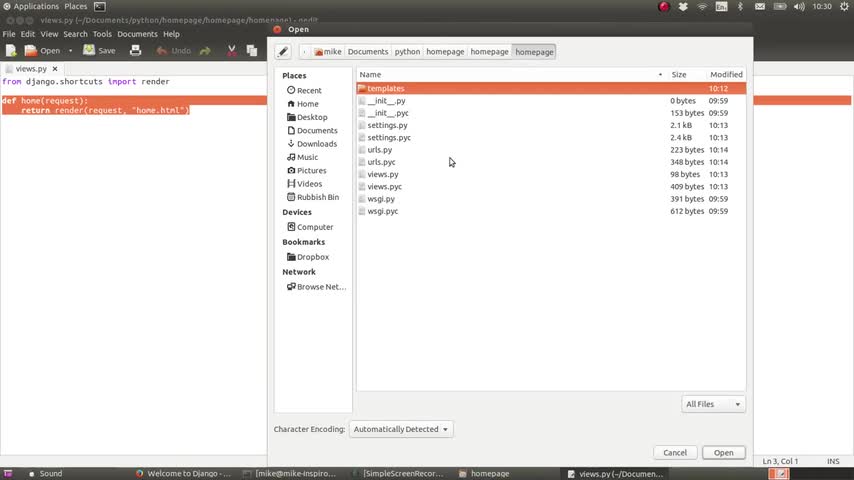Screen dimensions: 854x480
Task: Sort files by Size column header
Action: (x=686, y=75)
